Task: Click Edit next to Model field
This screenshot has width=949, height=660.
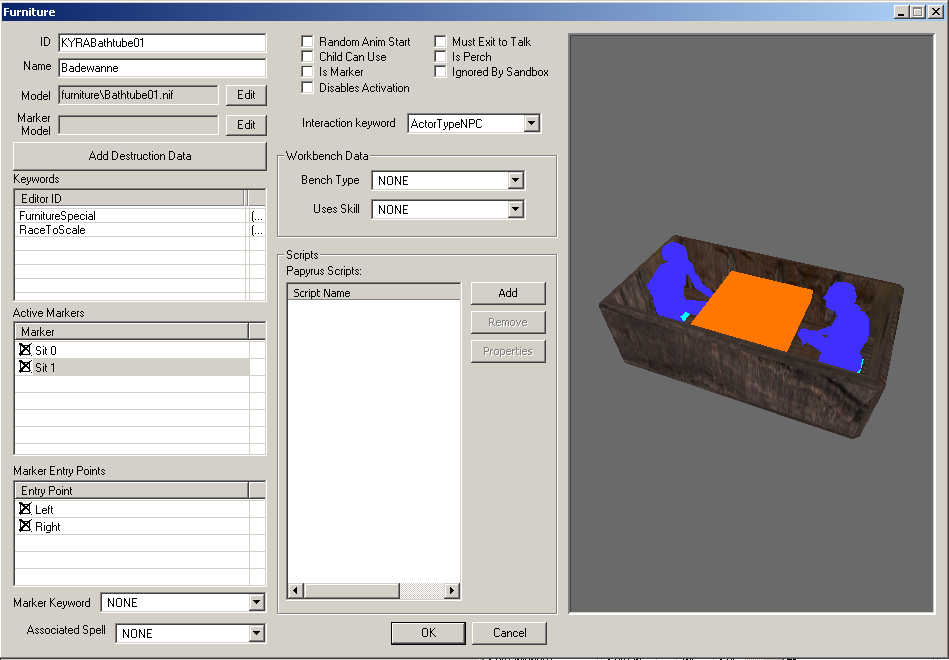Action: (x=246, y=95)
